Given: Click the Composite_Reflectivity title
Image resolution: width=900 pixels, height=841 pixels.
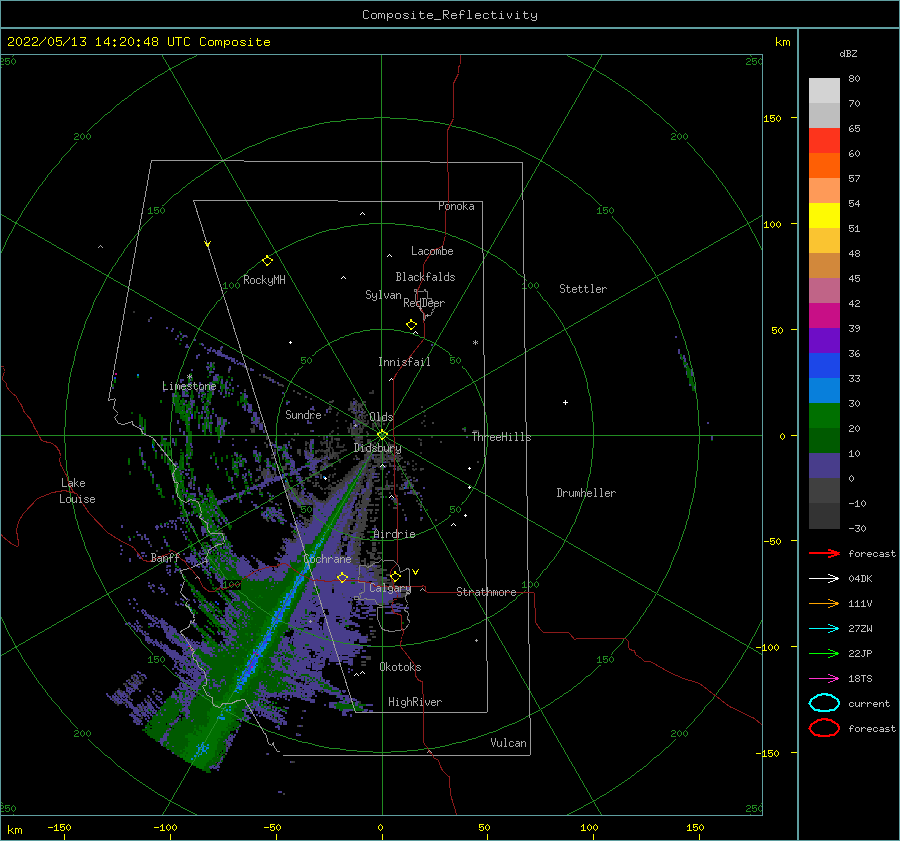Looking at the screenshot, I should coord(450,15).
